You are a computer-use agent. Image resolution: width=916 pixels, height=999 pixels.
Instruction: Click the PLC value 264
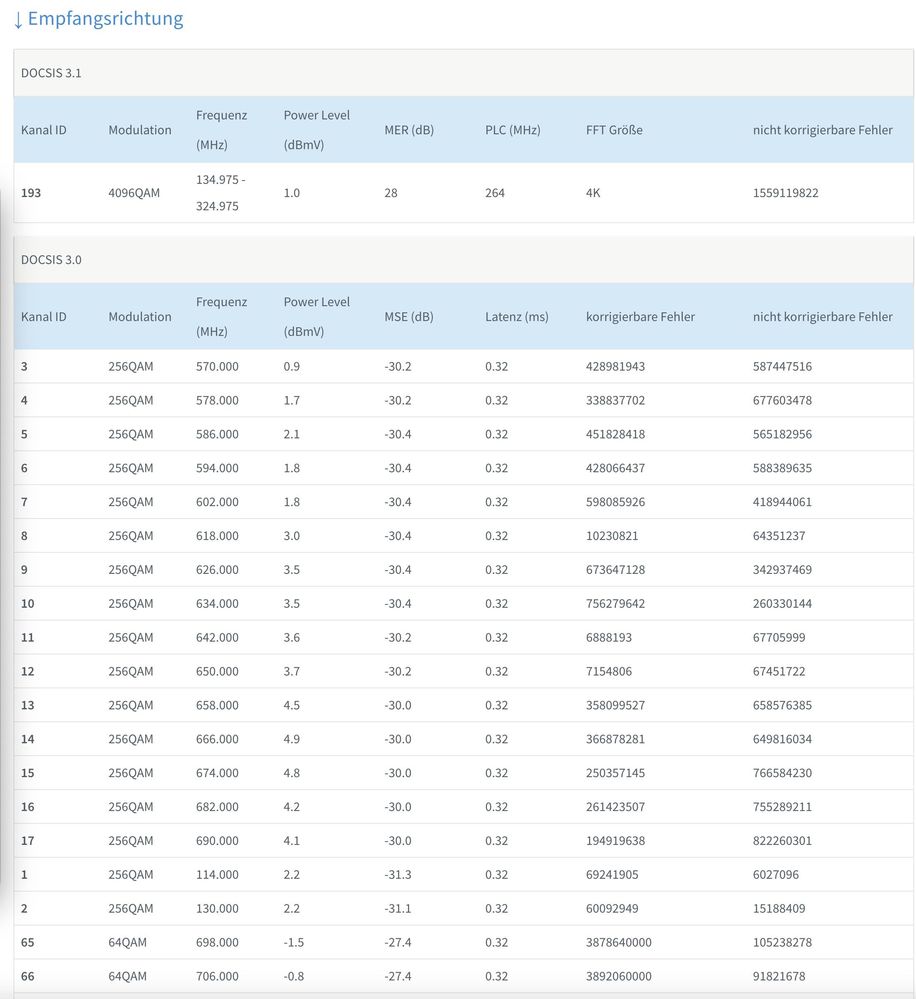[495, 193]
